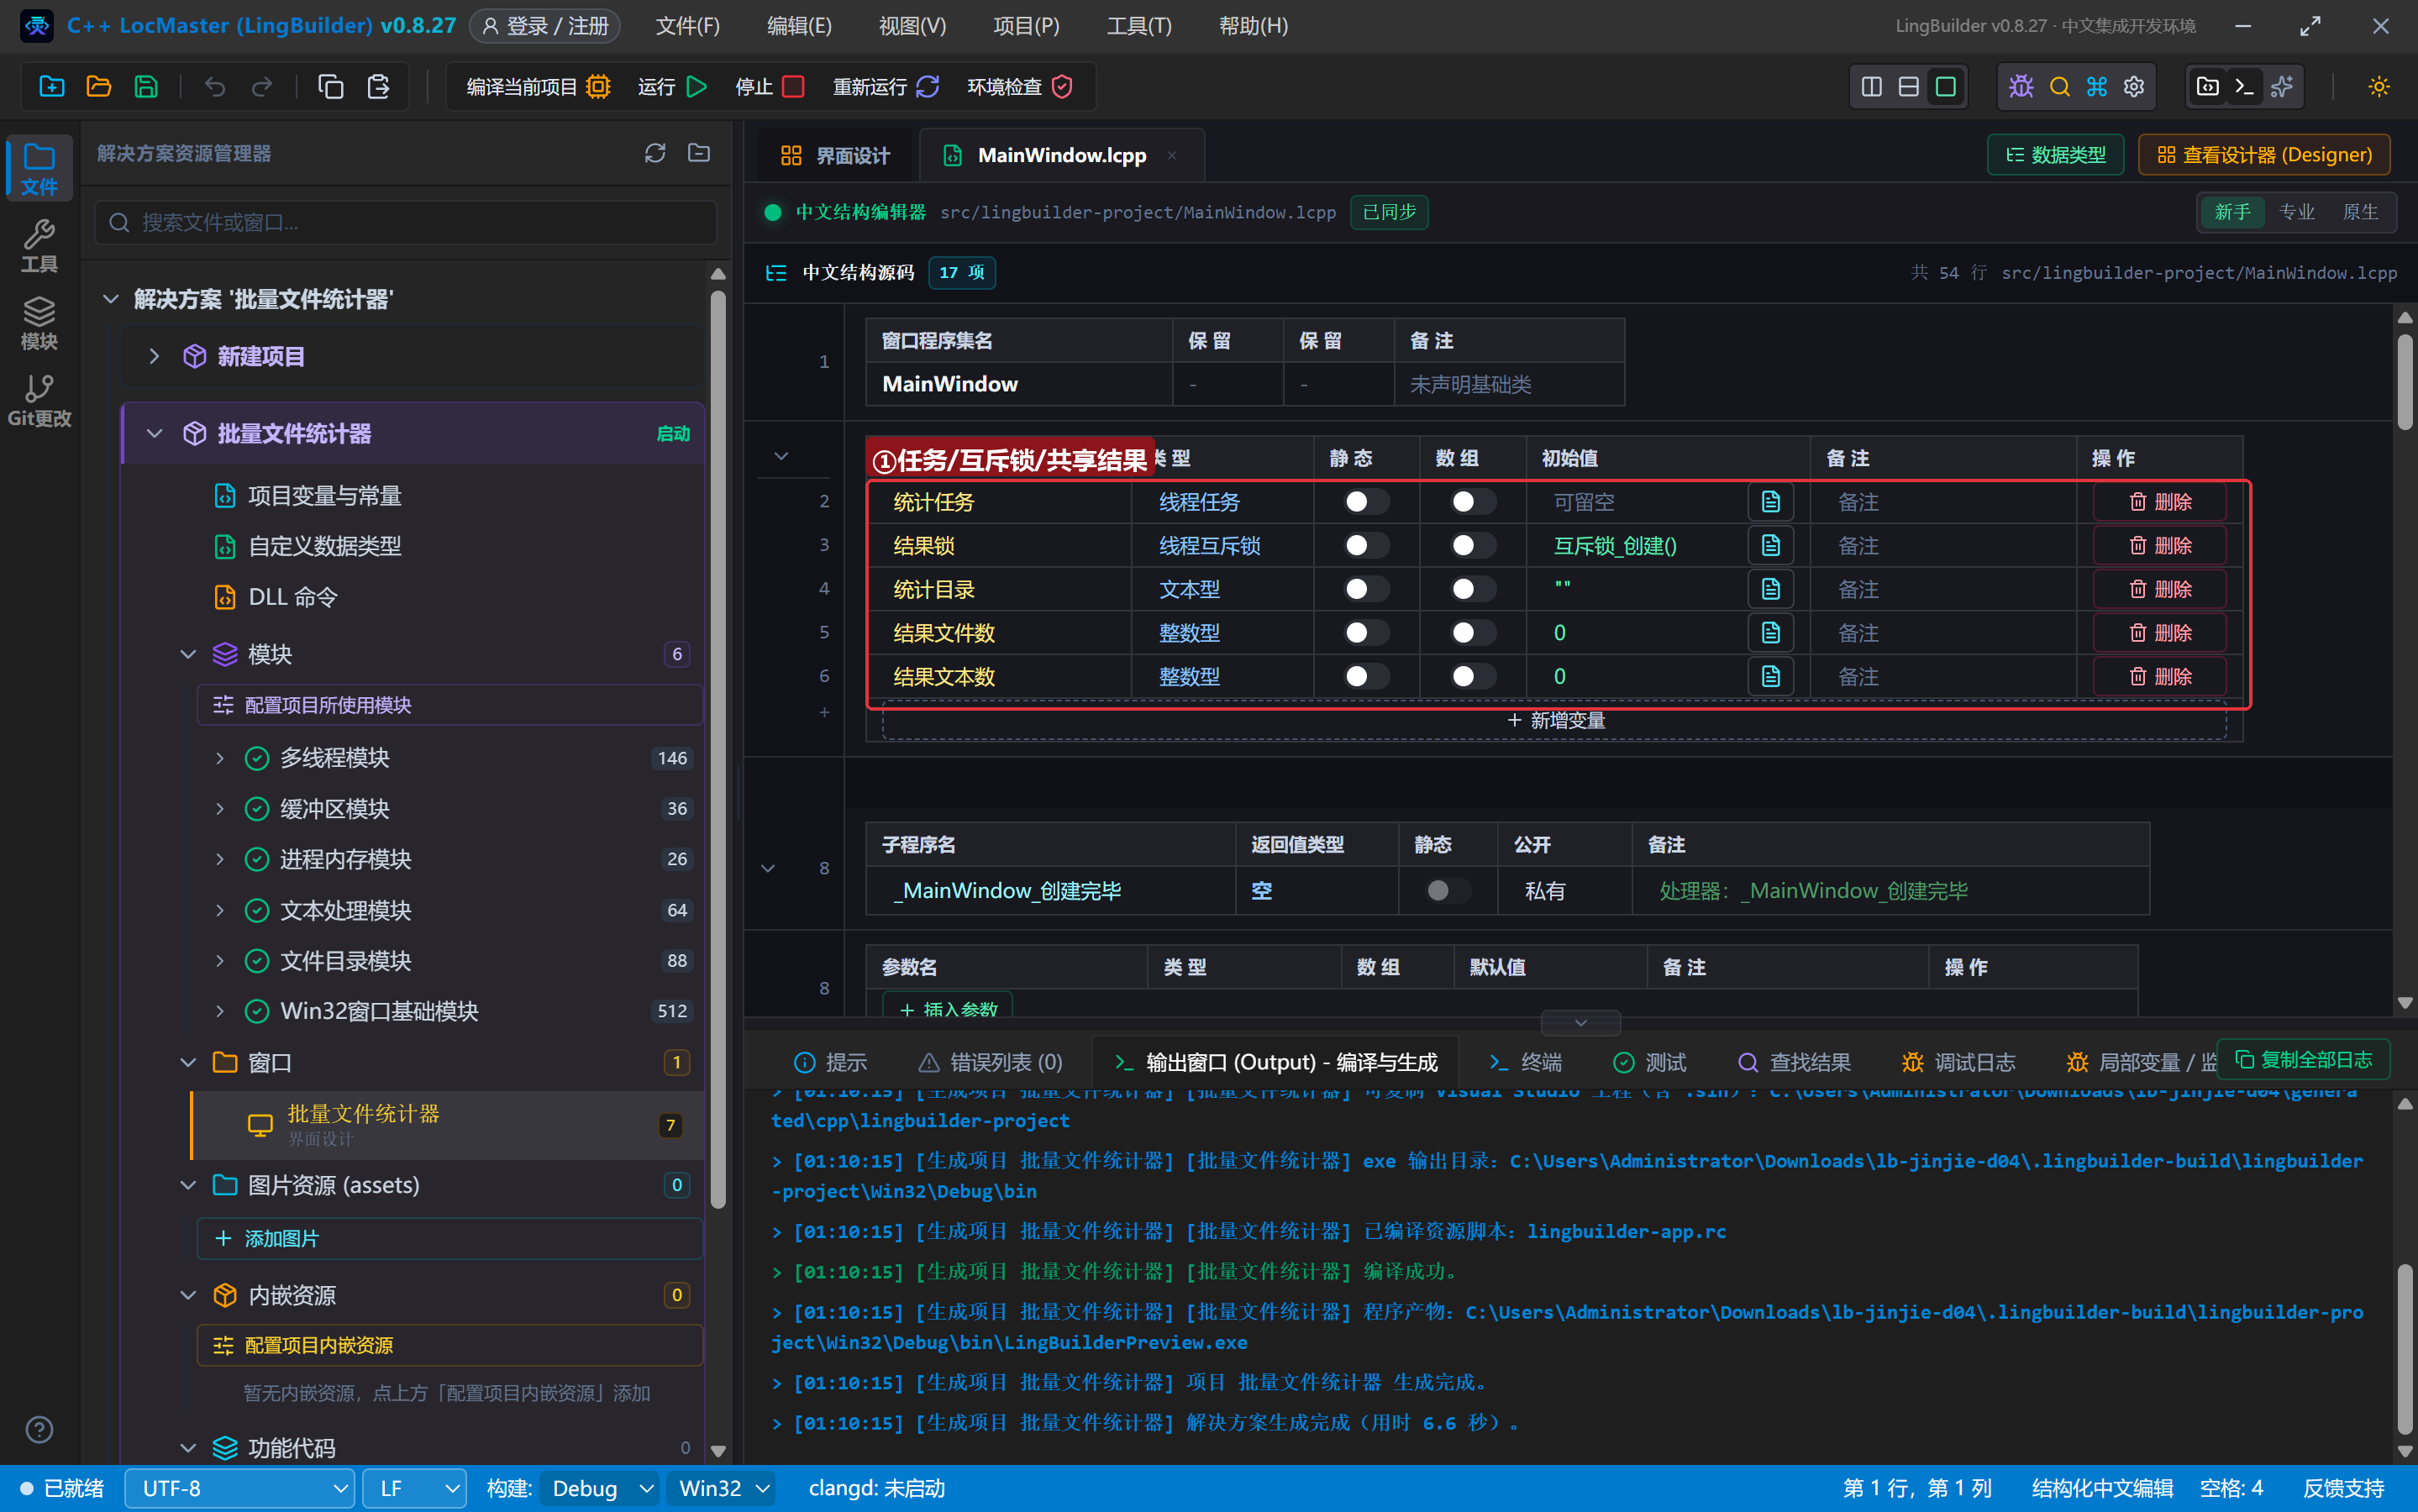Collapse the 模块 tree section
The height and width of the screenshot is (1512, 2418).
(187, 654)
